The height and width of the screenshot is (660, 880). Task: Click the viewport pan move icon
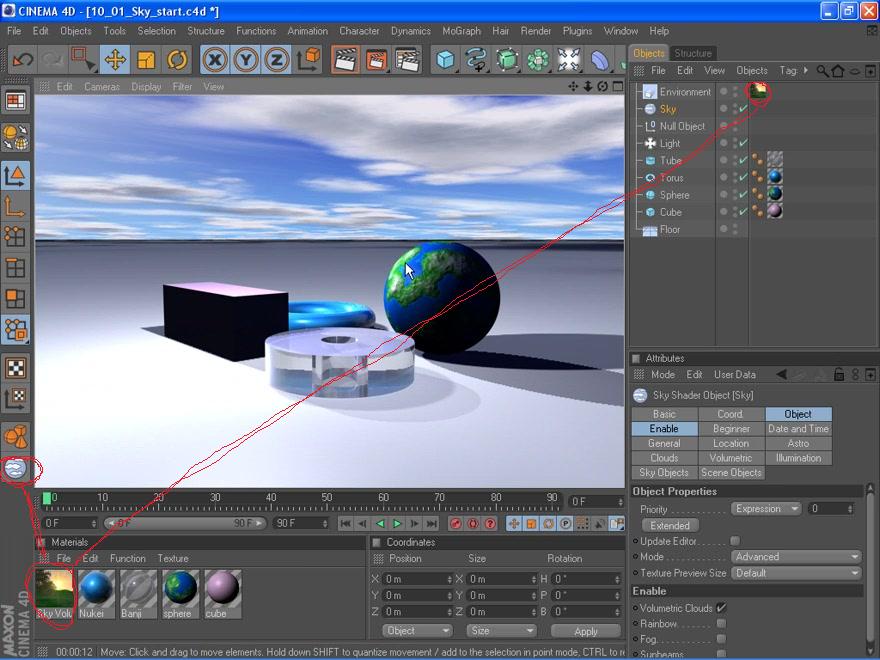pyautogui.click(x=573, y=86)
